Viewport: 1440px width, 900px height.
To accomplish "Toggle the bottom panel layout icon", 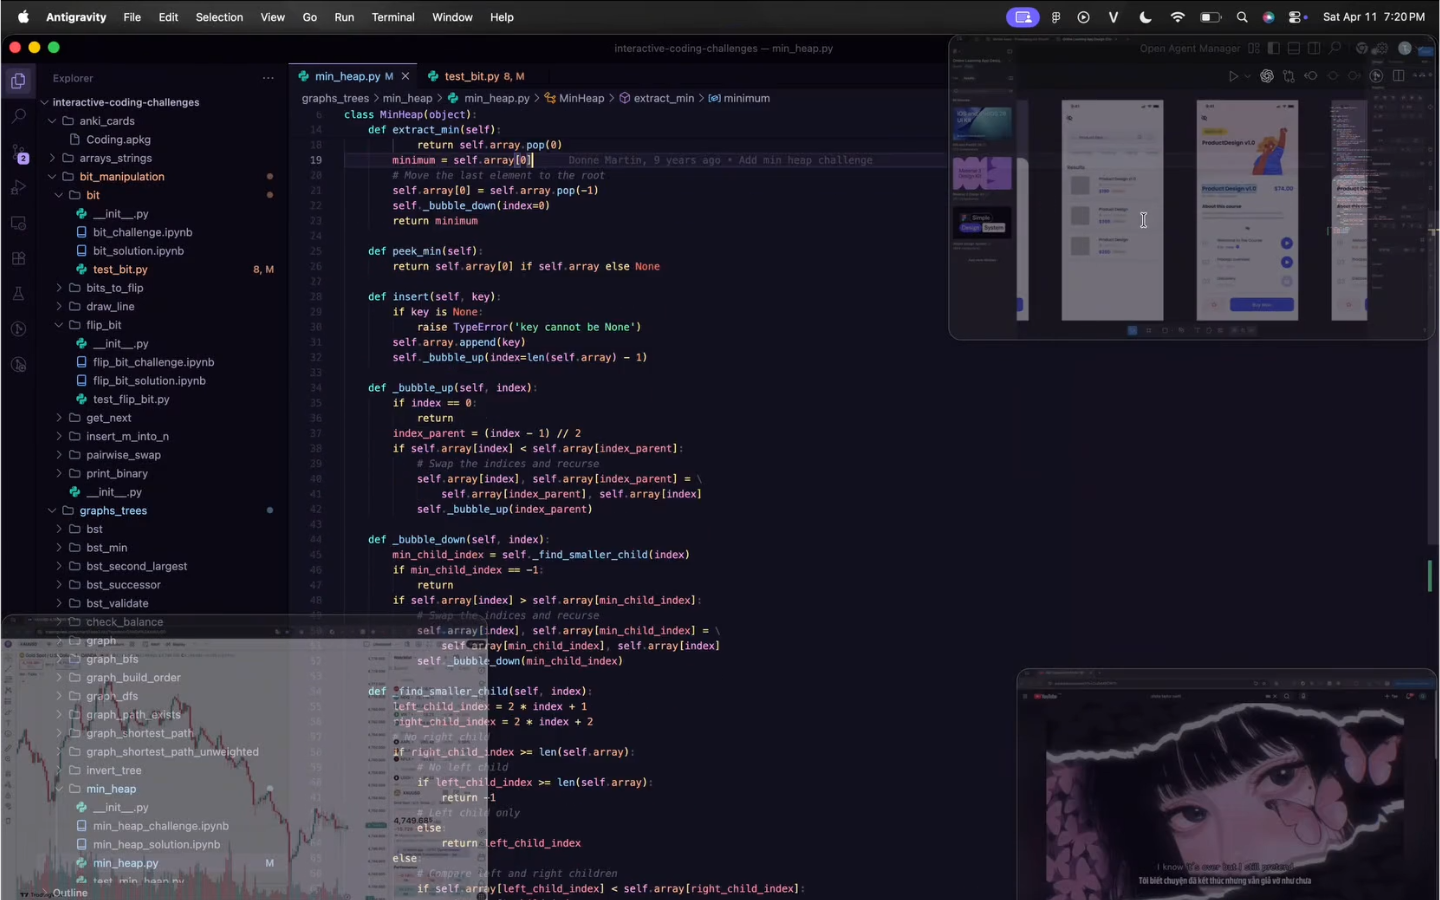I will click(x=1294, y=48).
